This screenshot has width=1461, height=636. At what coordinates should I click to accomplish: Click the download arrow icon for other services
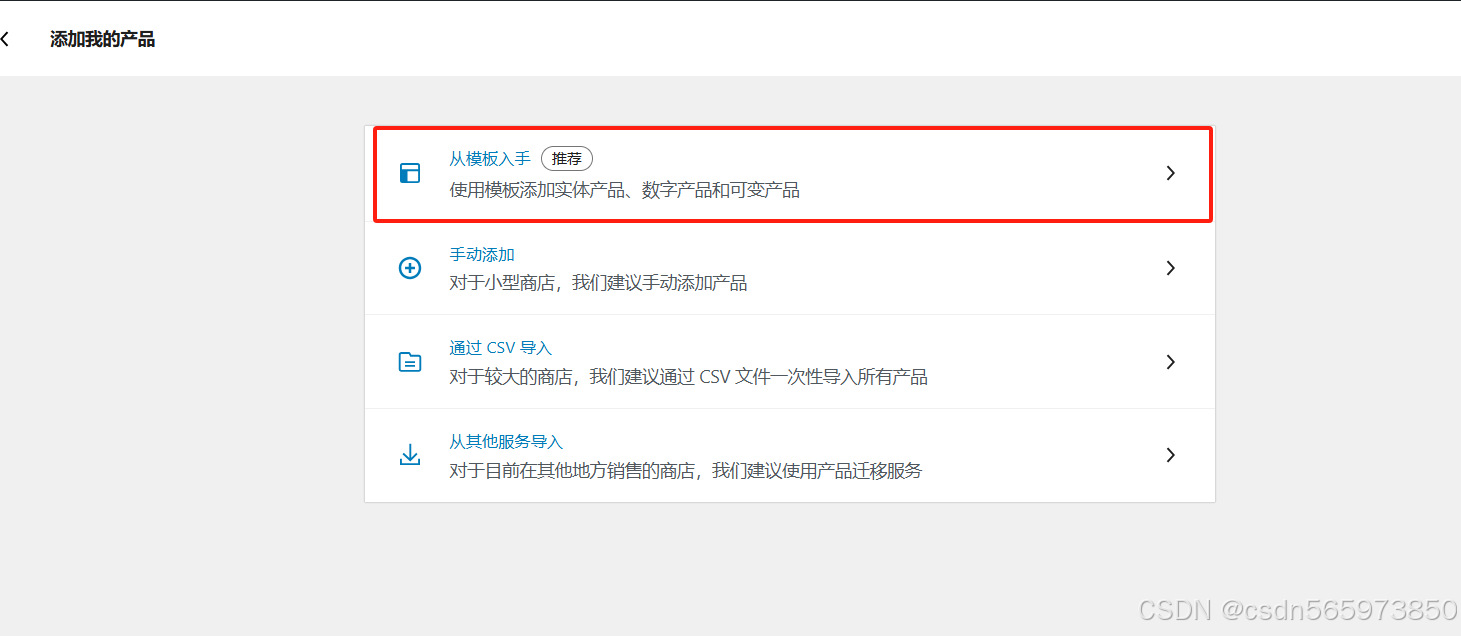point(410,455)
